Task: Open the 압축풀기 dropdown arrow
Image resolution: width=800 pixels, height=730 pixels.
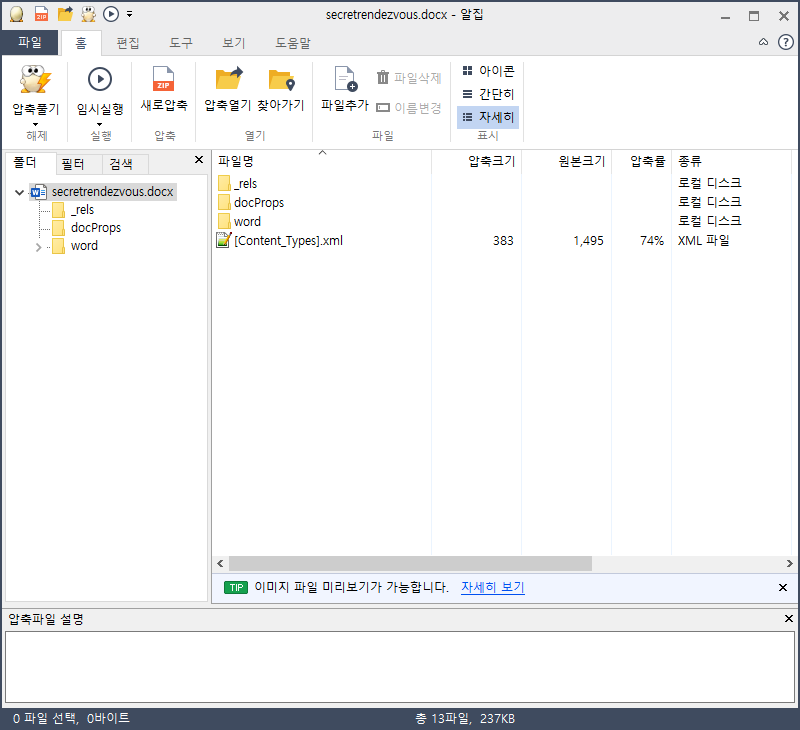Action: [35, 124]
